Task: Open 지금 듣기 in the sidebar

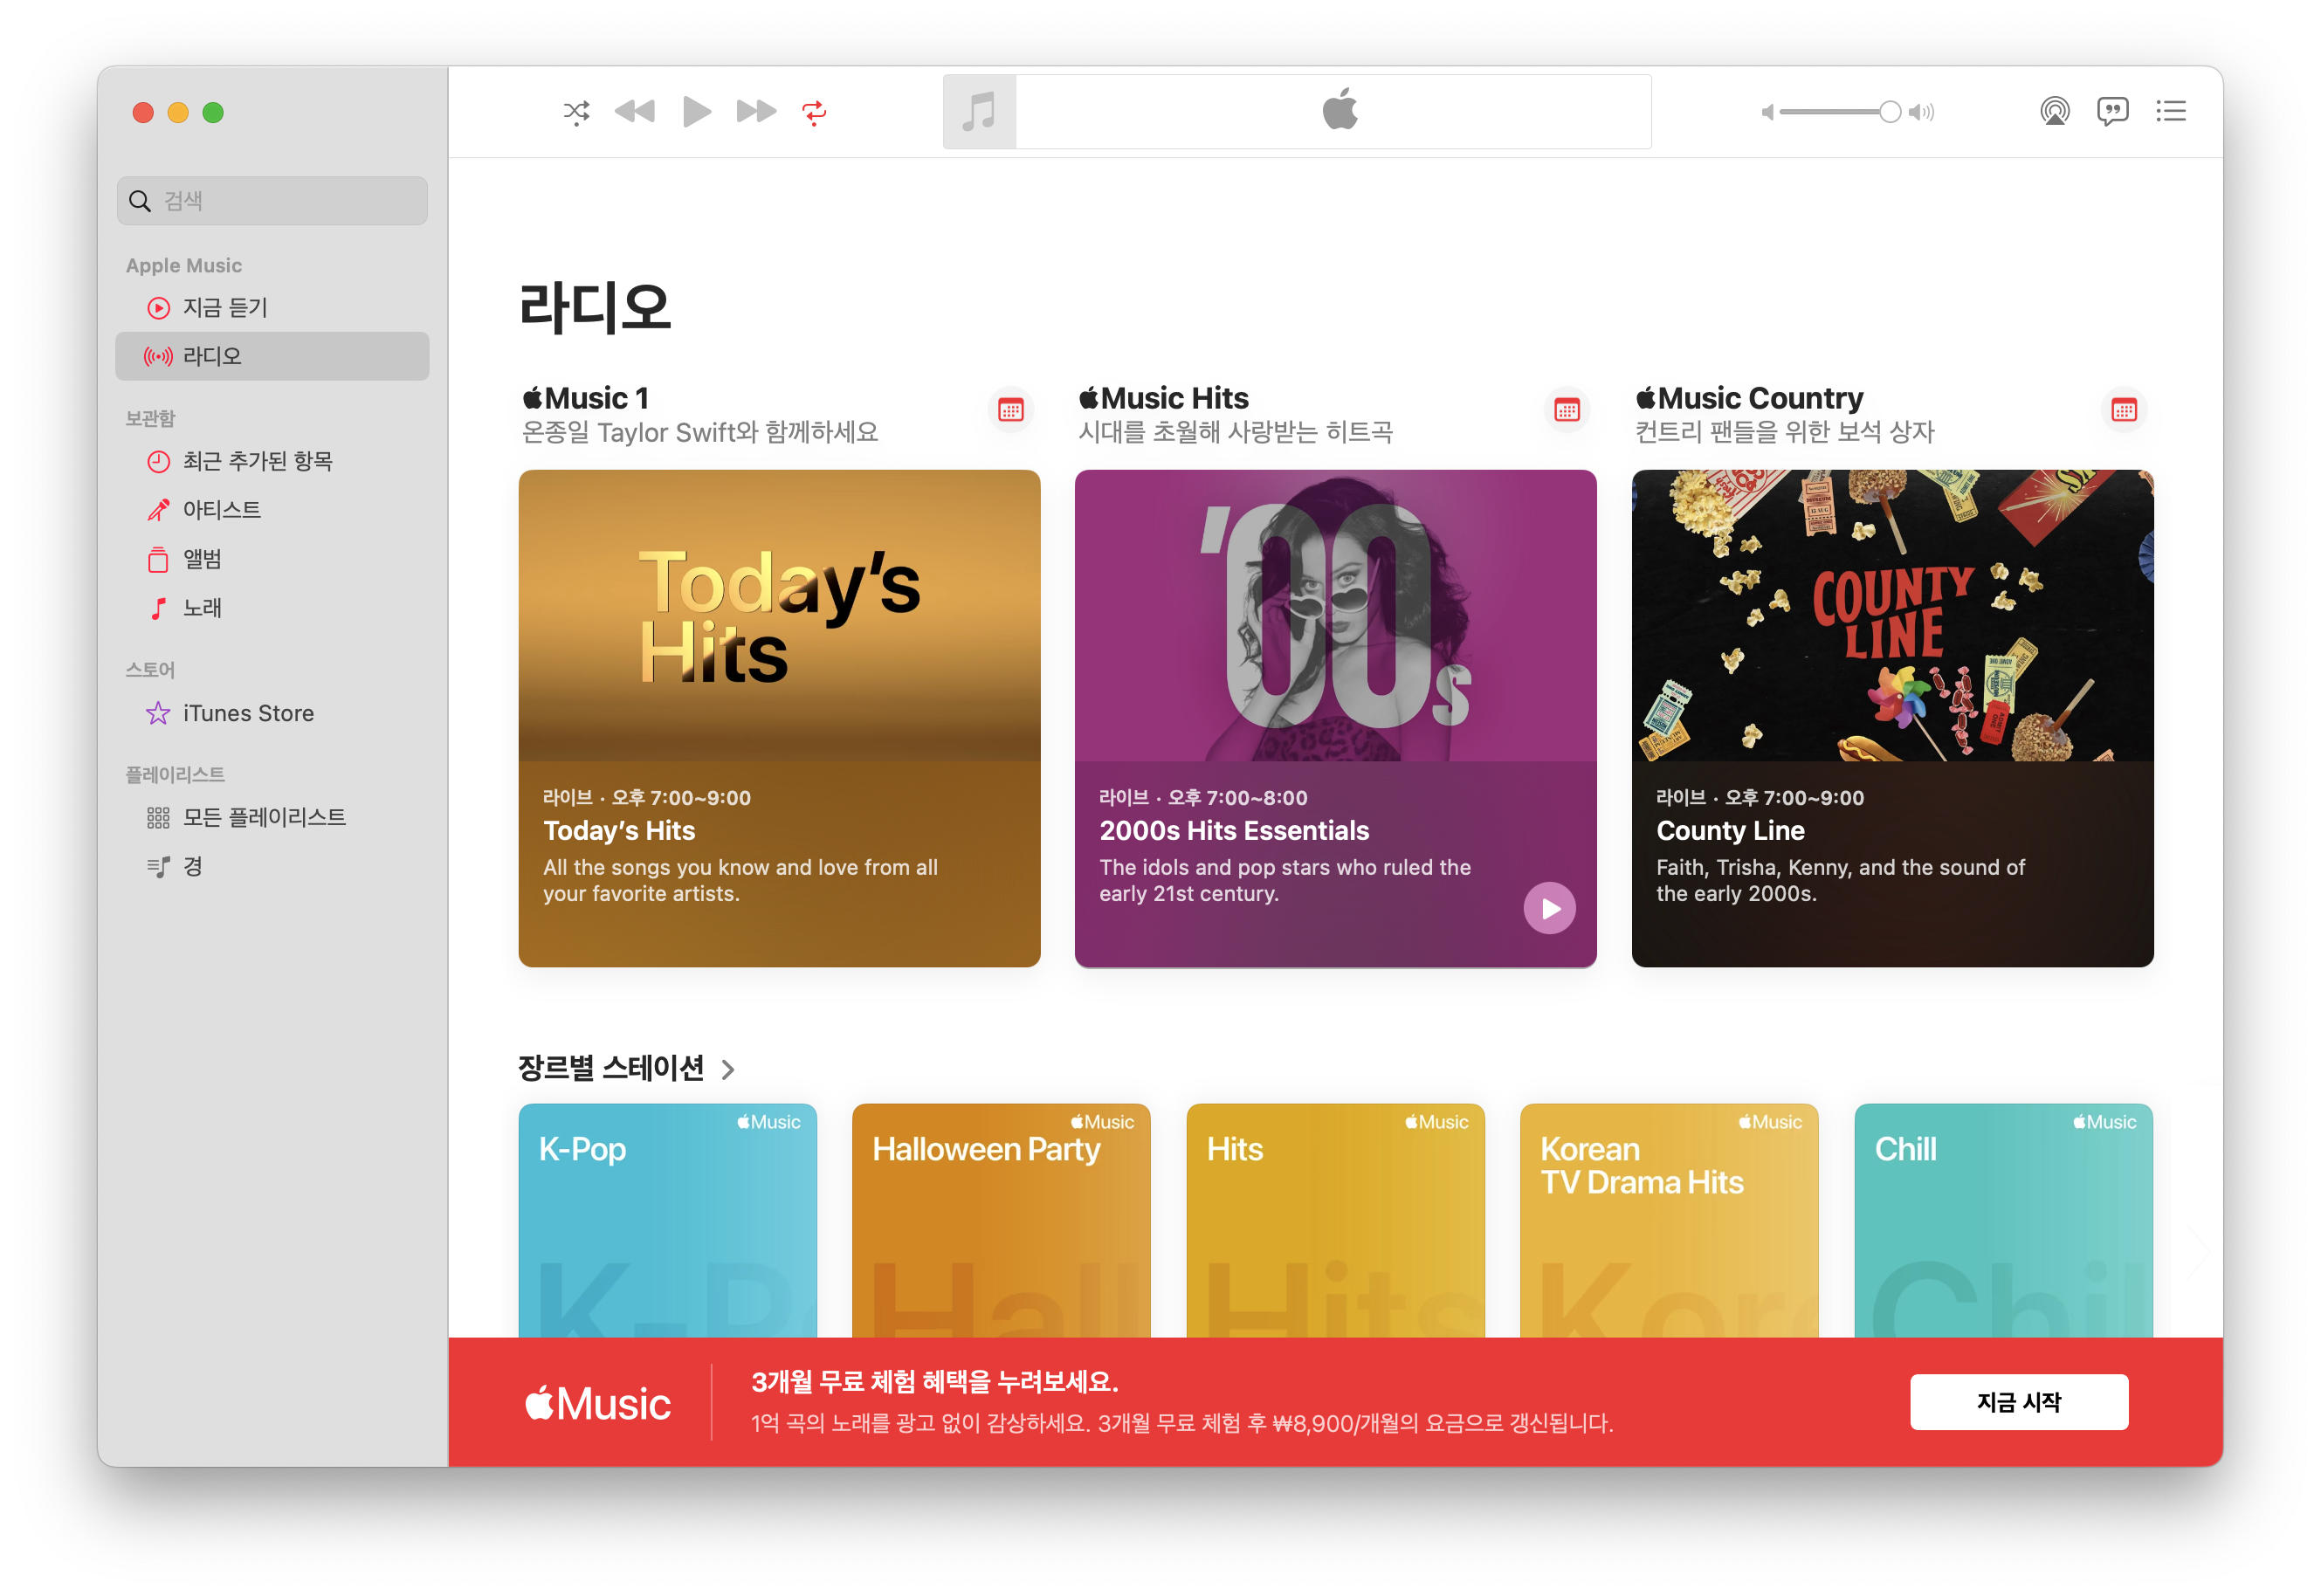Action: pyautogui.click(x=225, y=308)
